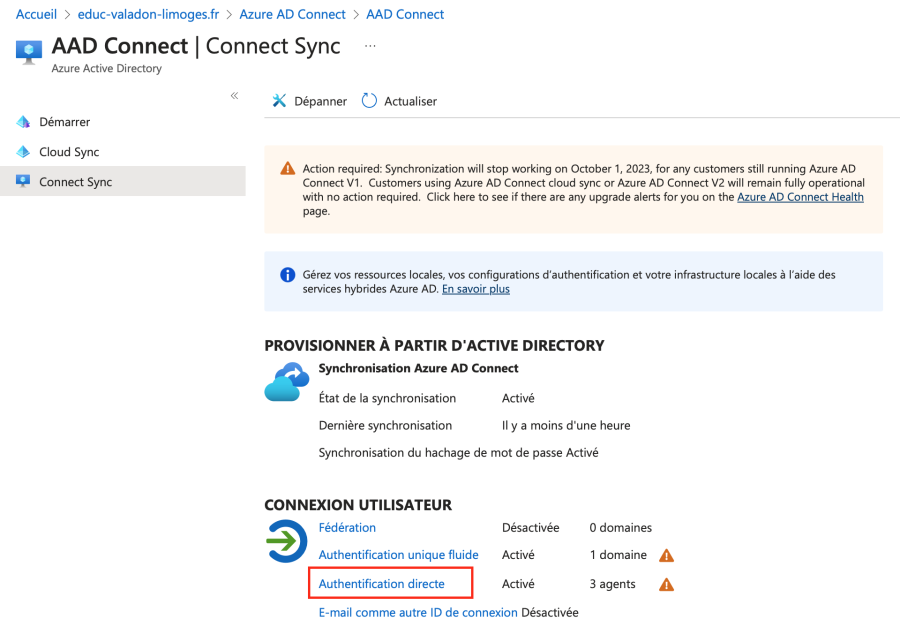900x642 pixels.
Task: Click the AAD Connect monitor header icon
Action: [29, 52]
